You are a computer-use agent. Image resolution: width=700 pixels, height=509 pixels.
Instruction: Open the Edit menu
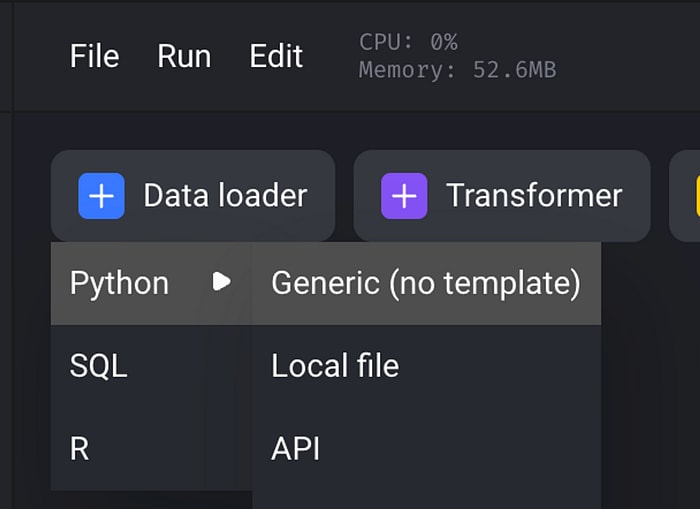pos(276,56)
